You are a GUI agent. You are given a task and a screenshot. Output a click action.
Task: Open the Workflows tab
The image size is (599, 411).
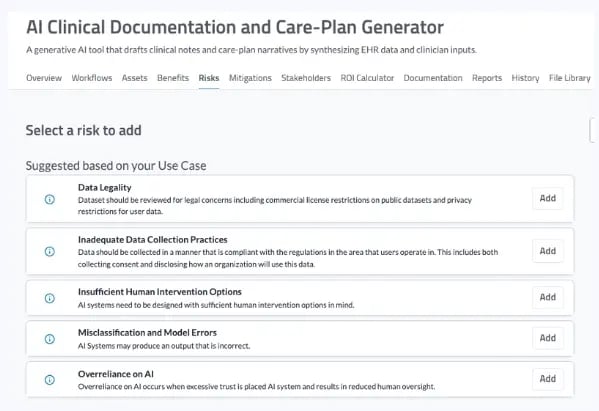click(x=92, y=78)
